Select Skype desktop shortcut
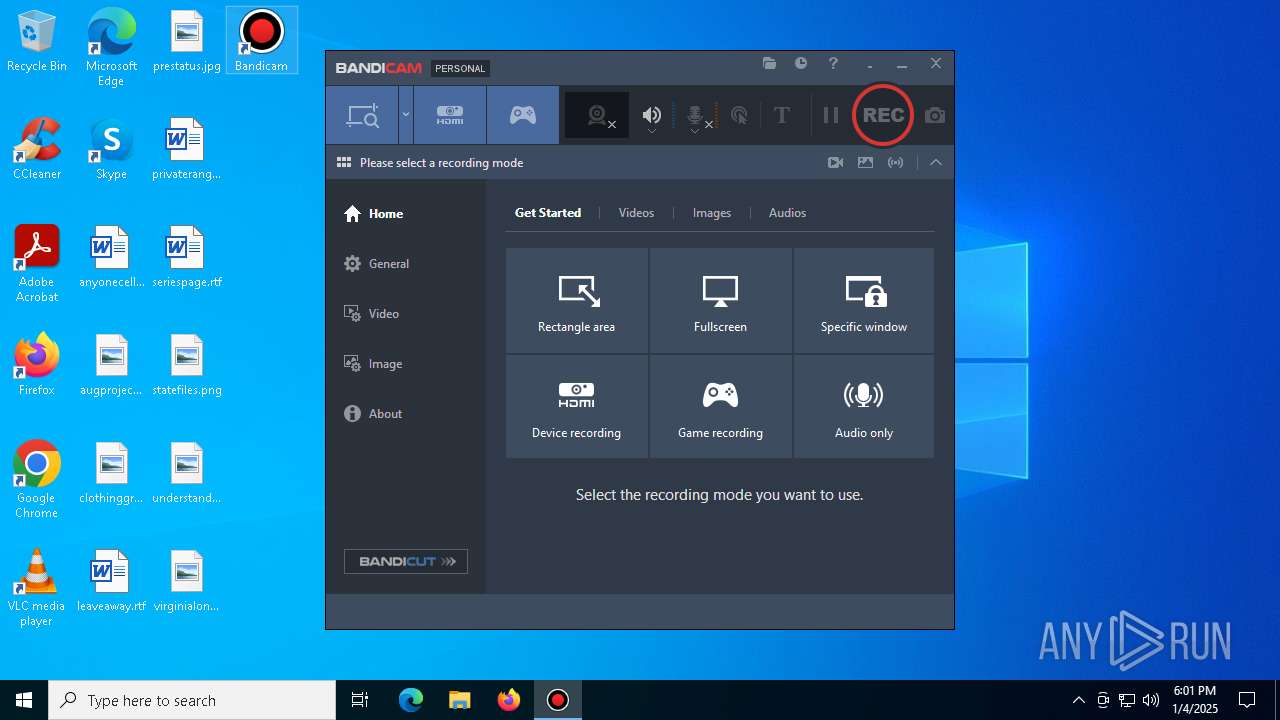The height and width of the screenshot is (720, 1280). [x=111, y=149]
